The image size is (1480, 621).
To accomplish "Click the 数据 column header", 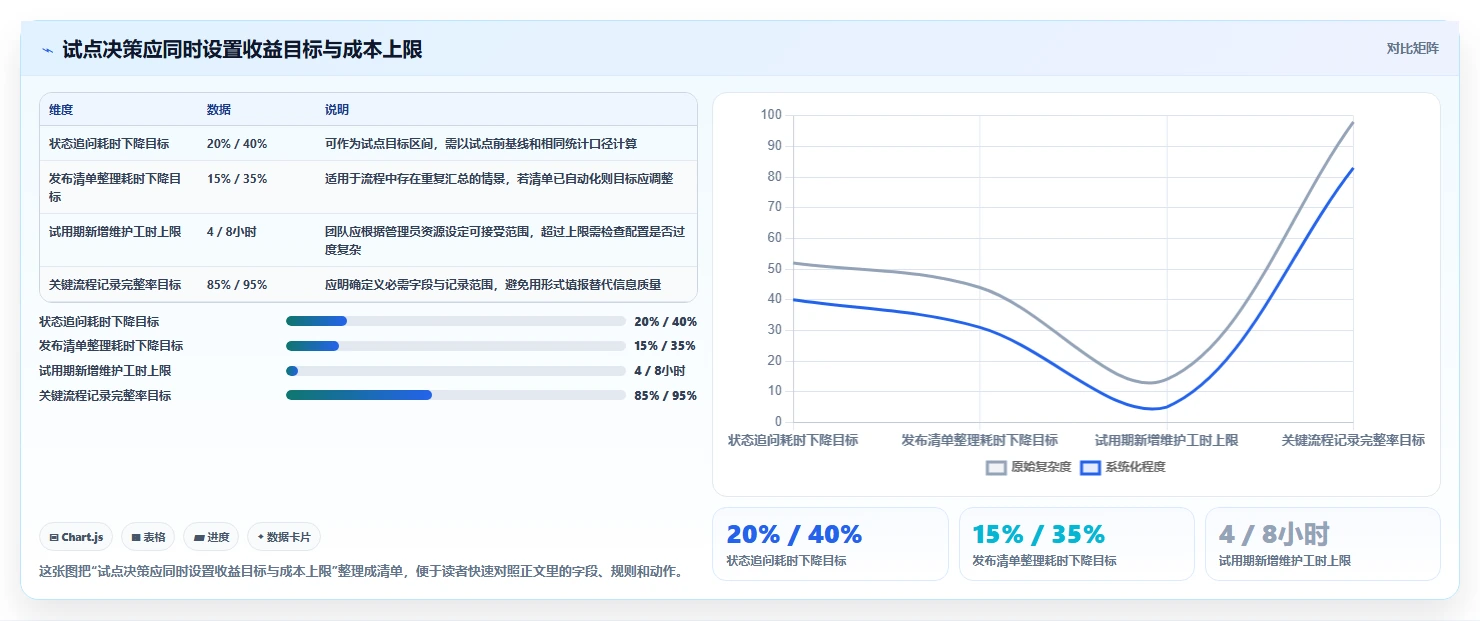I will [x=219, y=110].
